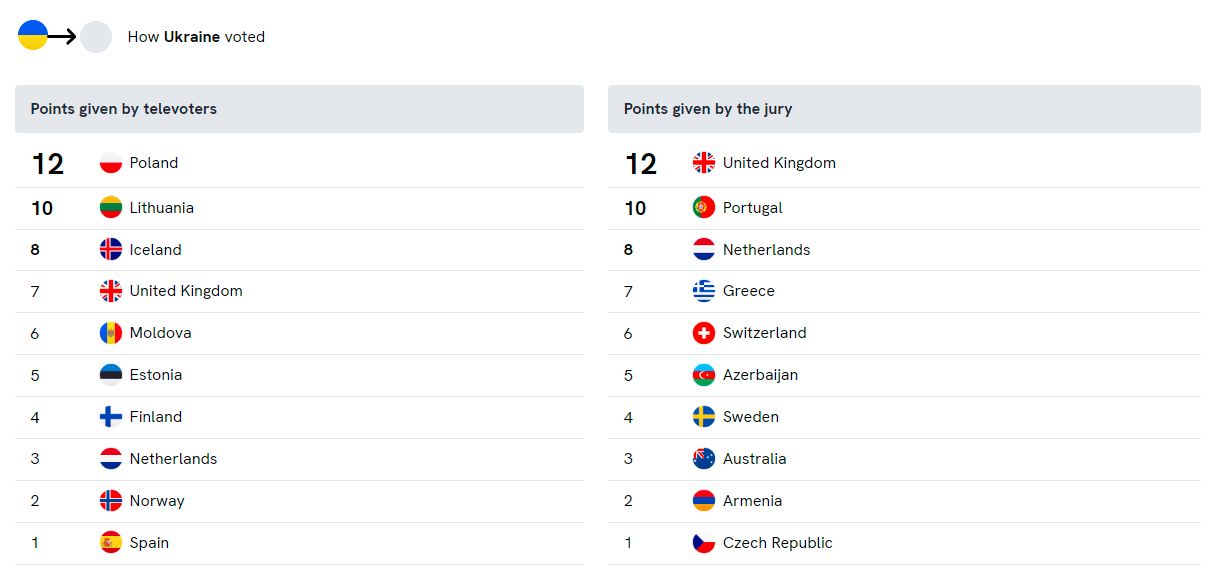
Task: Select 'Points given by televoters' header
Action: [124, 109]
